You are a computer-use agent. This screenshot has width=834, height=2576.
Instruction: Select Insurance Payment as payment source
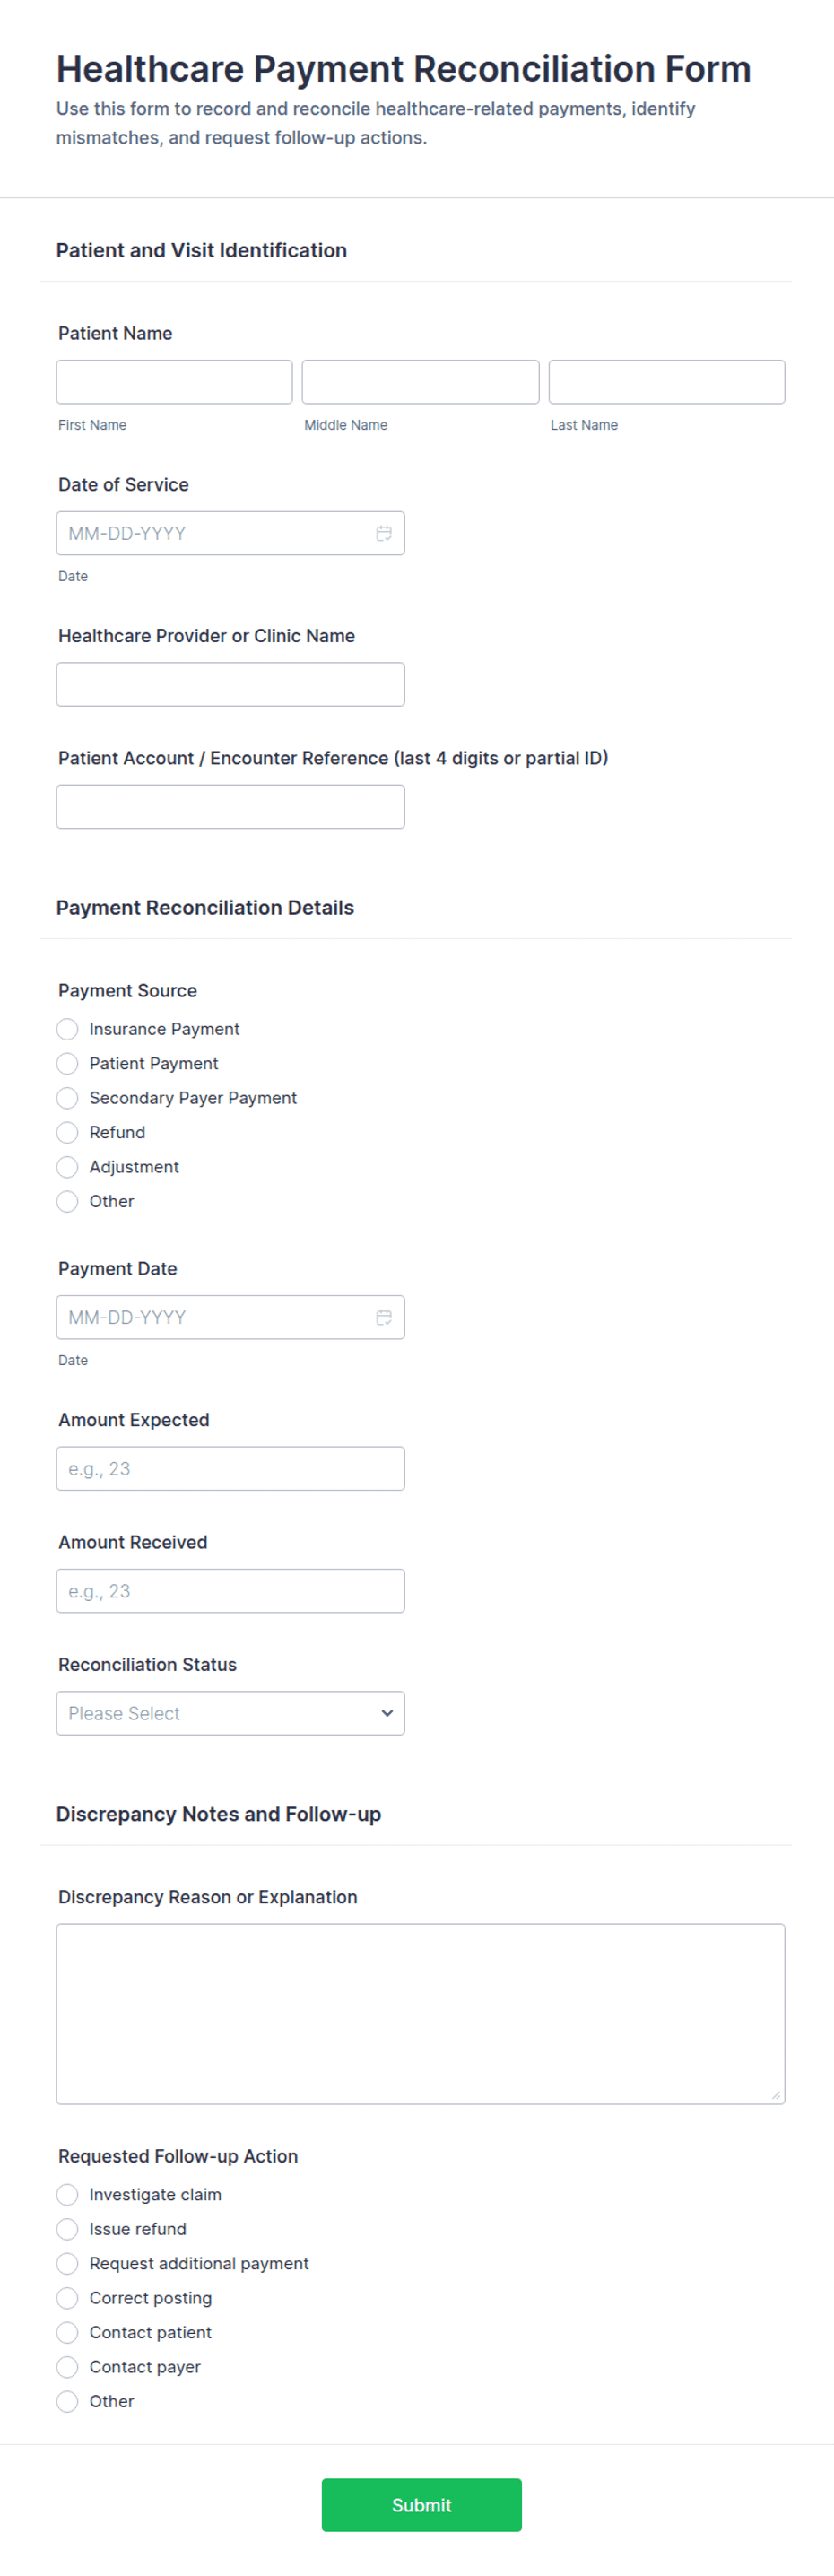pos(67,1029)
